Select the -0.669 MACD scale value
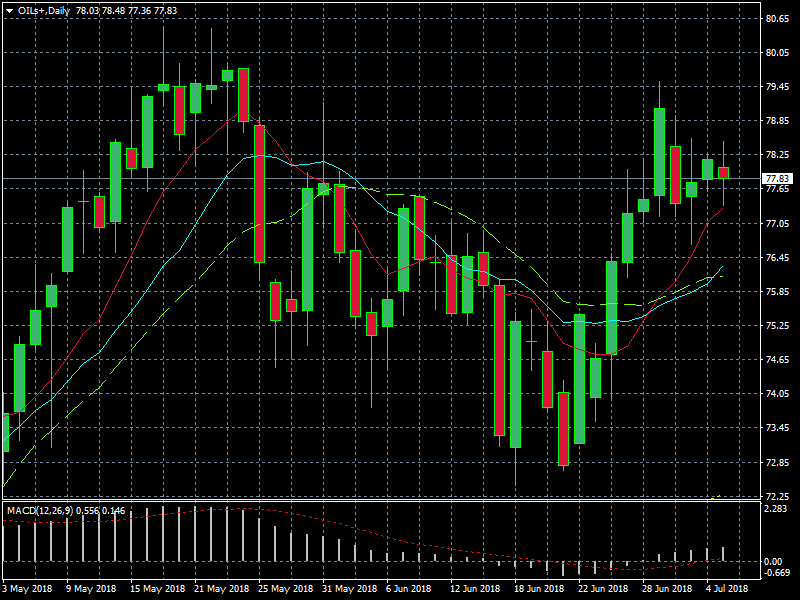 [777, 574]
